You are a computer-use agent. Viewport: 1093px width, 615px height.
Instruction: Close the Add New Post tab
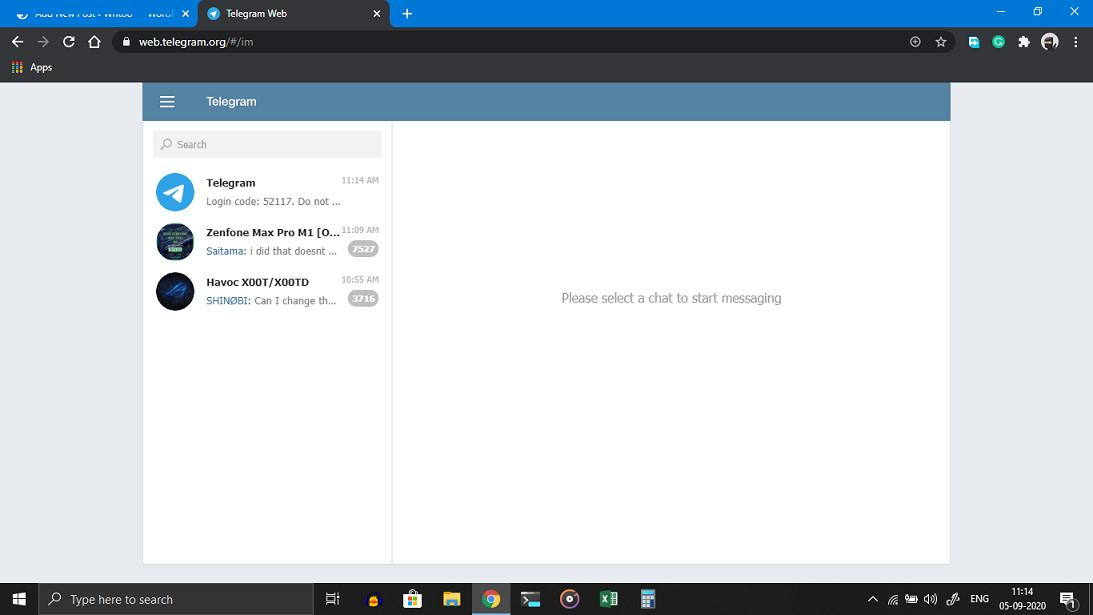185,14
